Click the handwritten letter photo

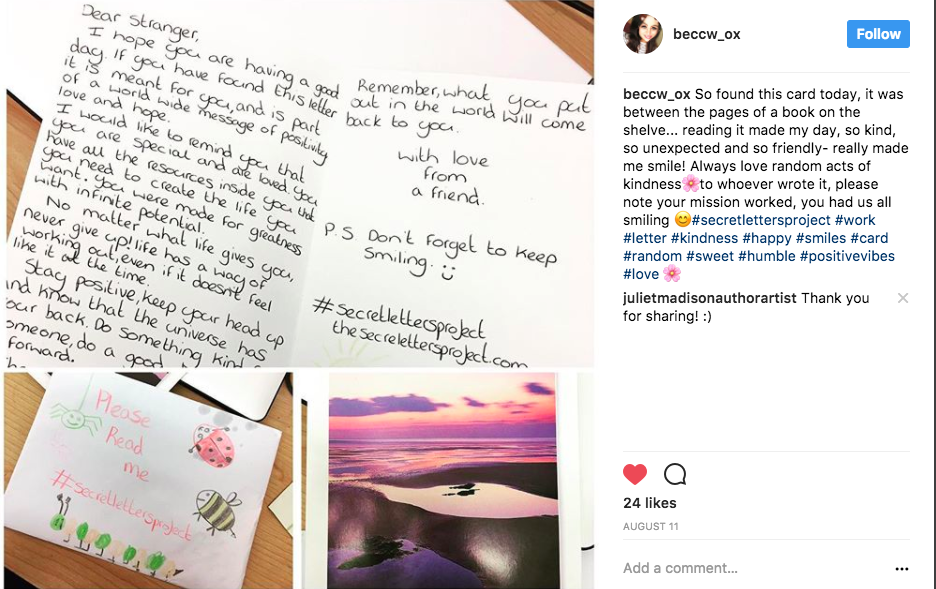tap(298, 184)
